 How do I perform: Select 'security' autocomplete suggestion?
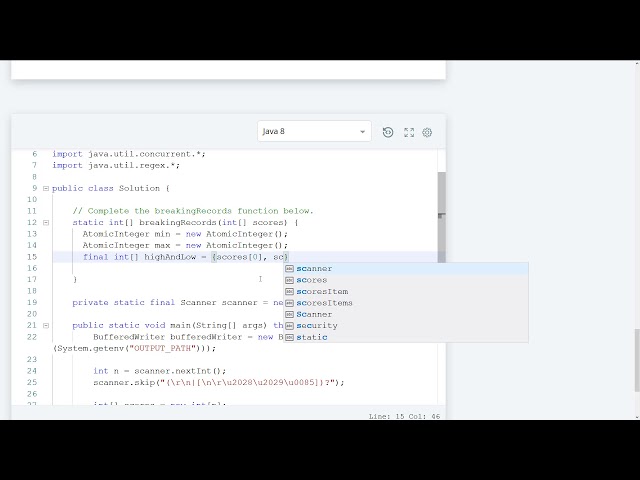pos(406,326)
